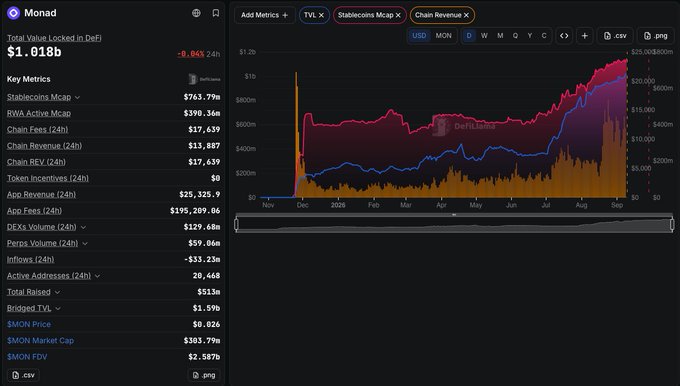680x386 pixels.
Task: Expand Active Addresses (24h) chevron
Action: pos(97,276)
